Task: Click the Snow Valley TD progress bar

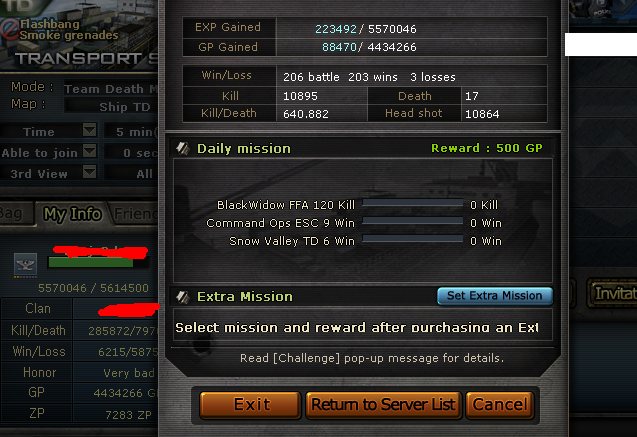Action: (412, 239)
